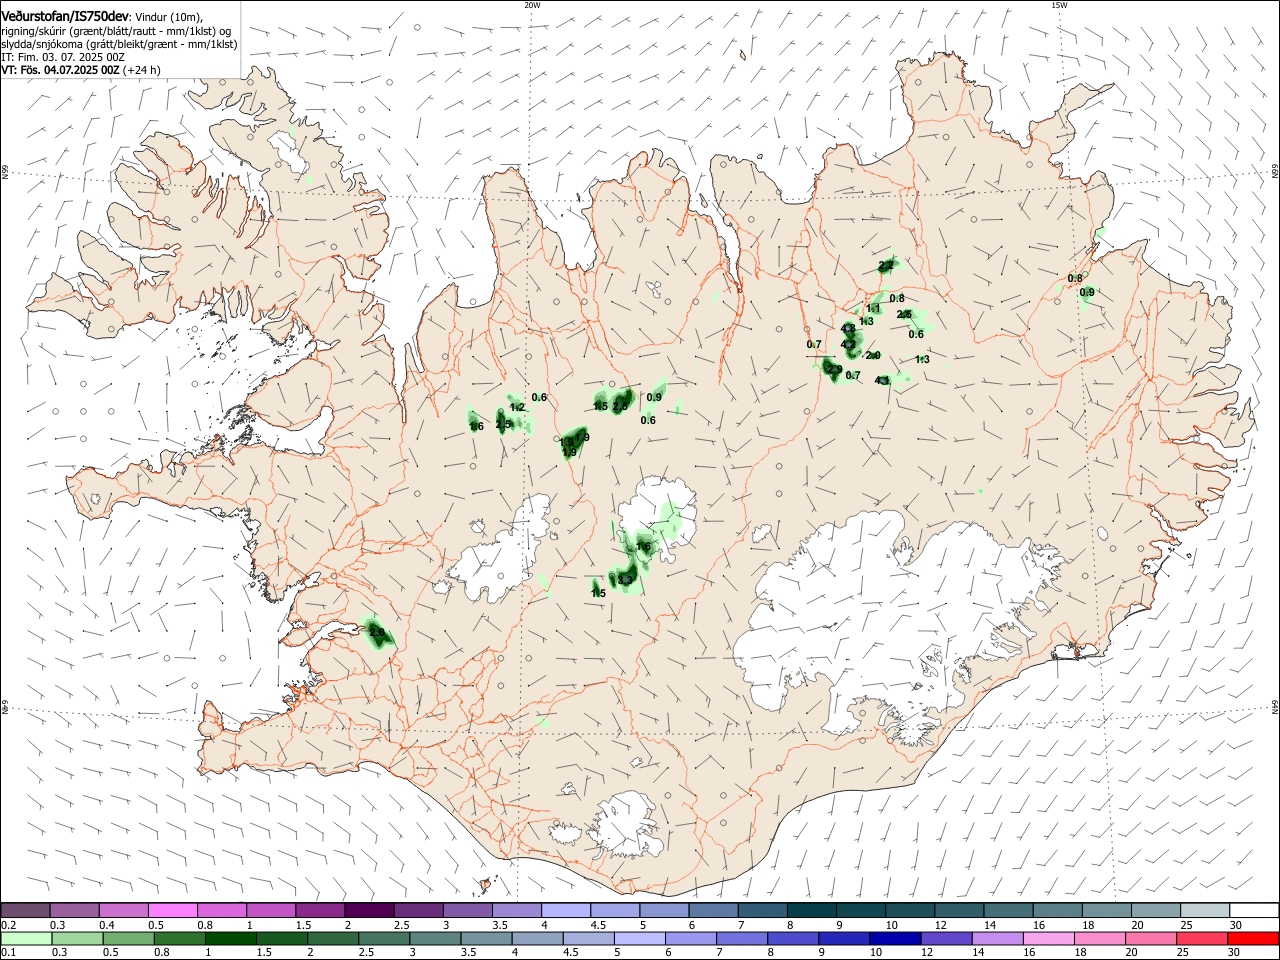Select the dark green 1–1.5 rain legend swatch
This screenshot has height=960, width=1280.
(231, 938)
